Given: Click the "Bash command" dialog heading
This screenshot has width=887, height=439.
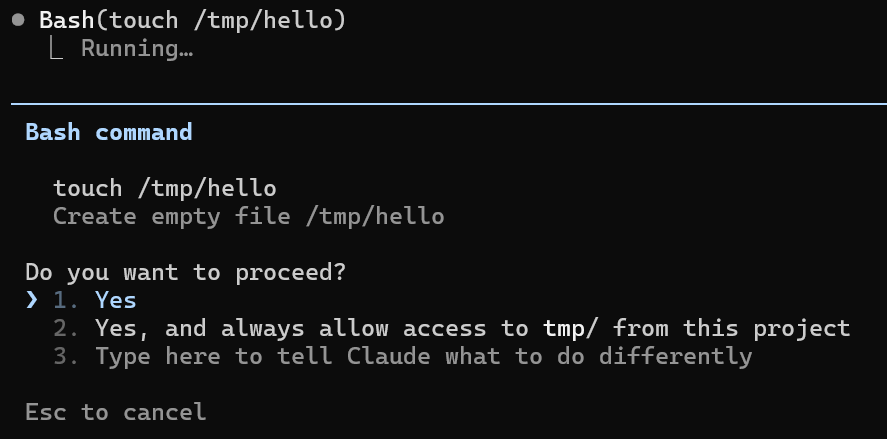Looking at the screenshot, I should pyautogui.click(x=109, y=132).
